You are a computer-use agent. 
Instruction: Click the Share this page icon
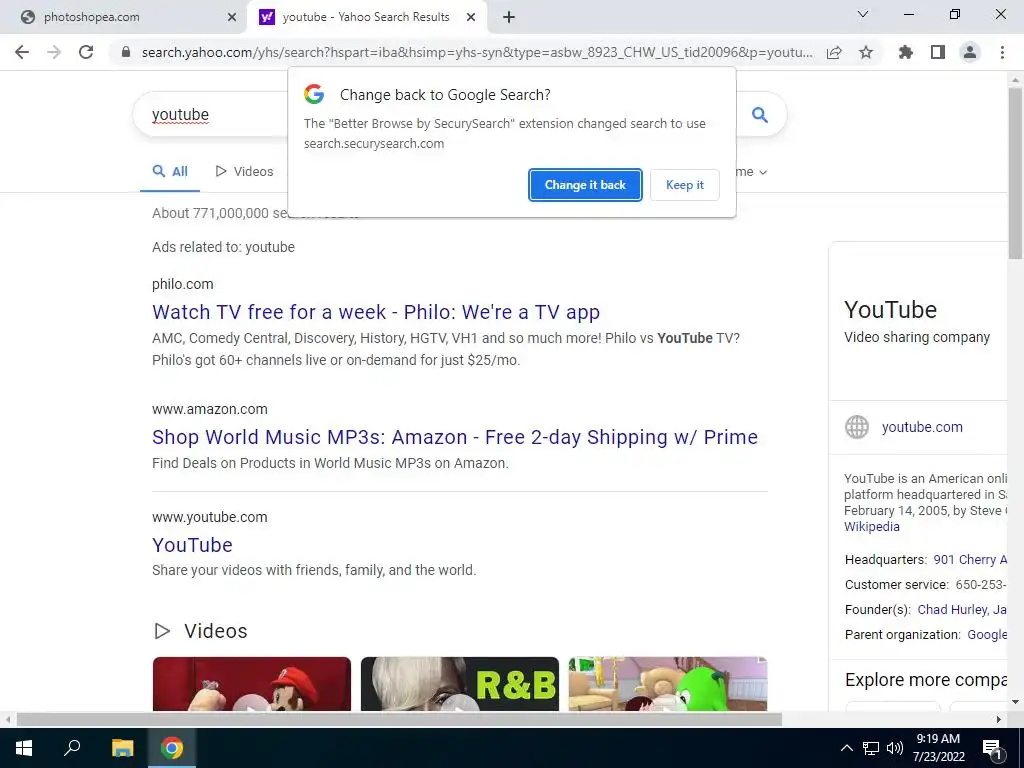(834, 52)
